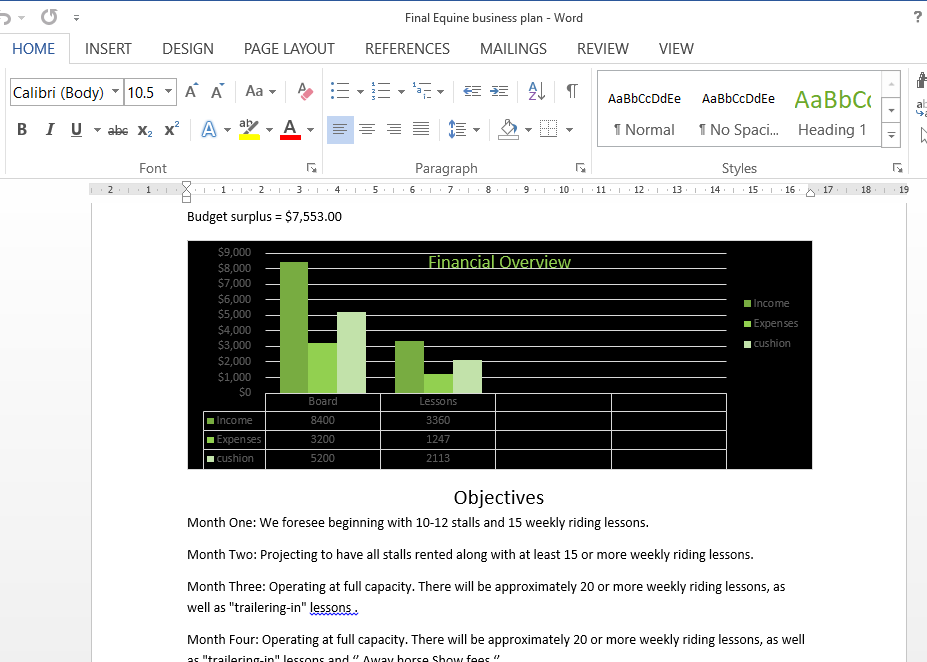Switch to the MAILINGS tab

pyautogui.click(x=513, y=48)
